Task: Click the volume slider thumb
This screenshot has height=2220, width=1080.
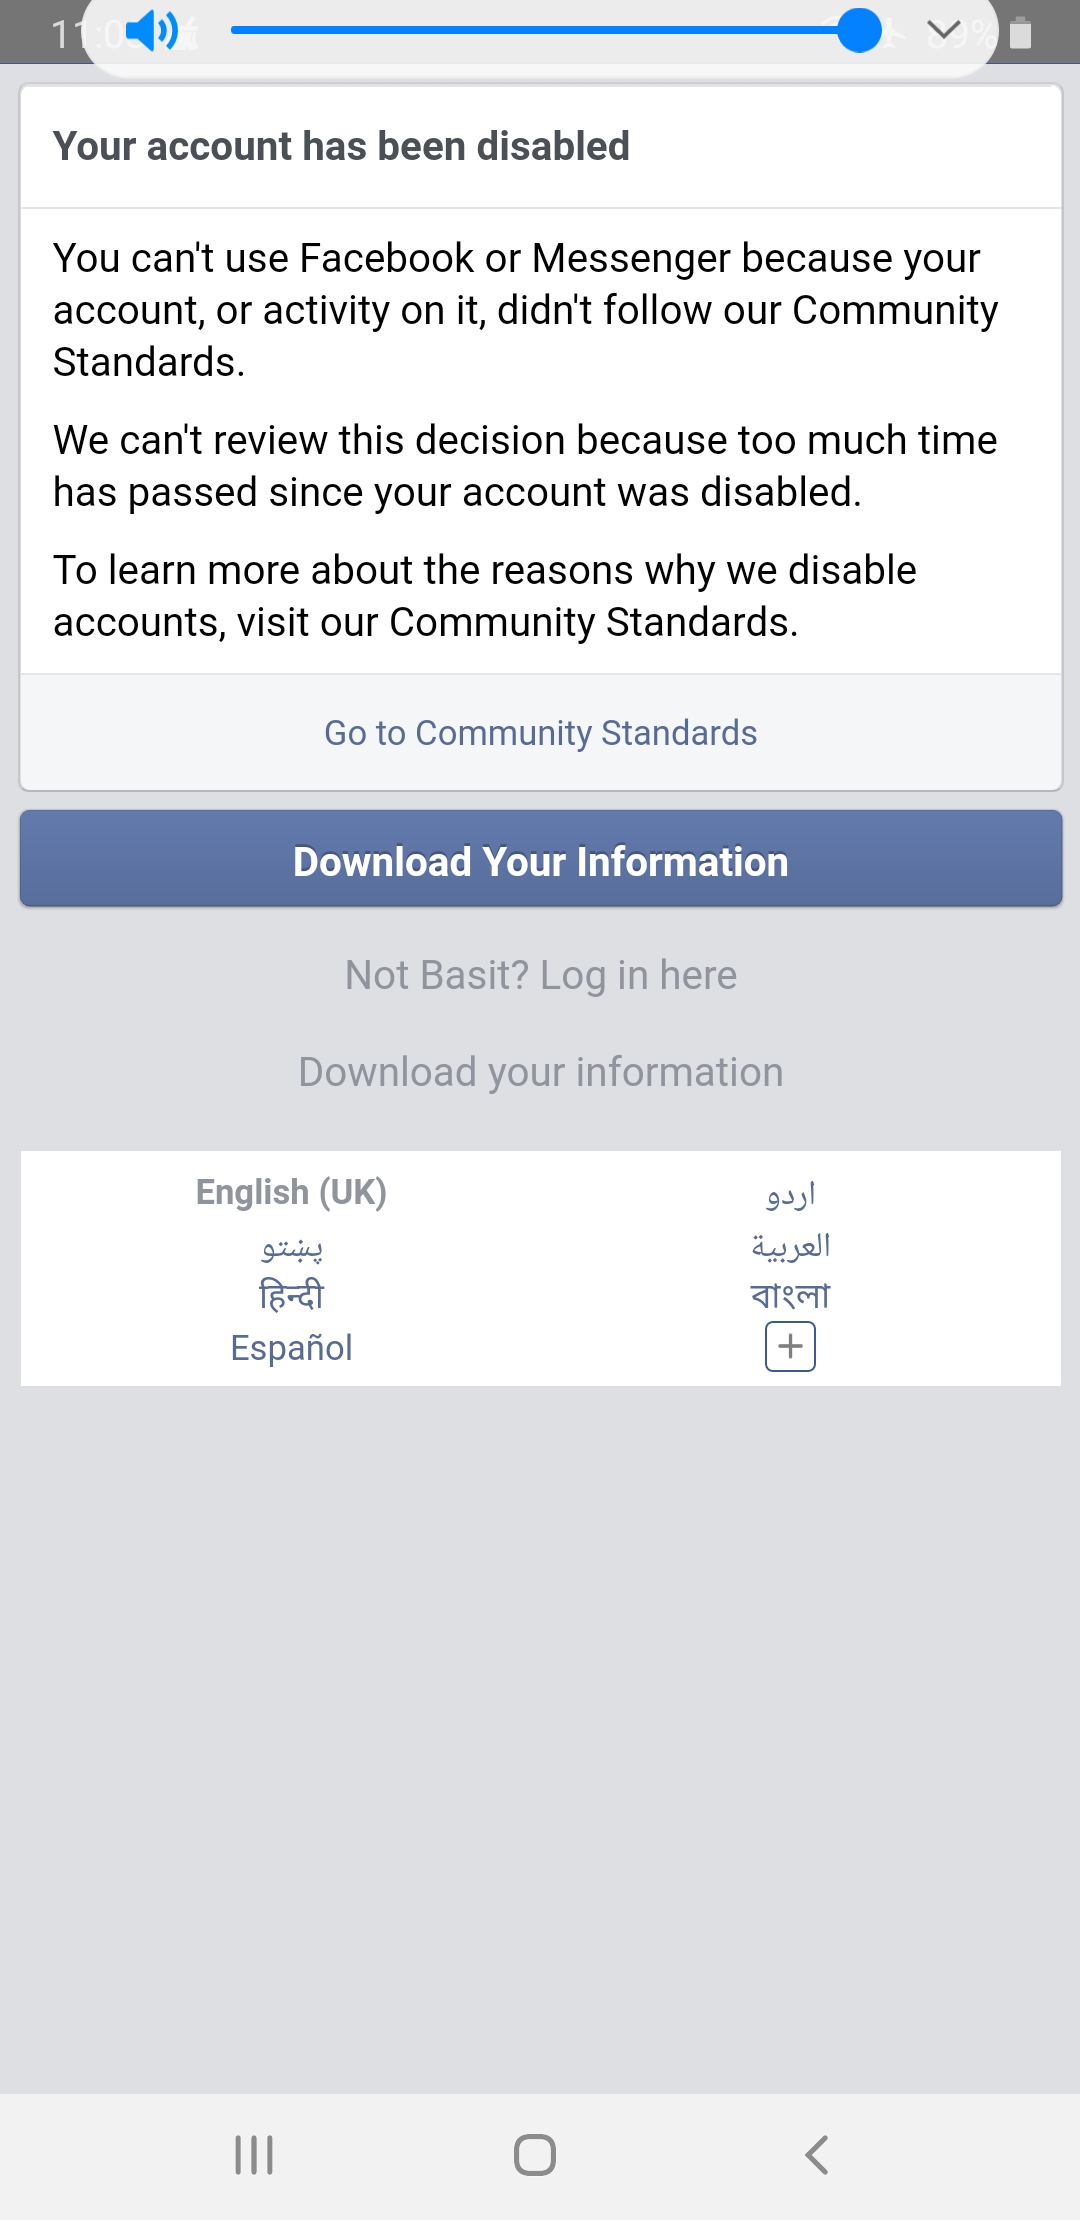Action: point(859,30)
